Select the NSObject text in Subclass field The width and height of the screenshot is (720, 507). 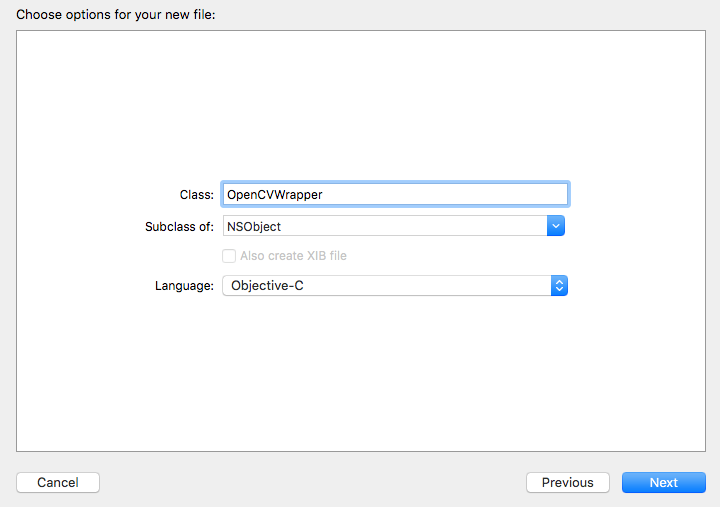[x=254, y=226]
